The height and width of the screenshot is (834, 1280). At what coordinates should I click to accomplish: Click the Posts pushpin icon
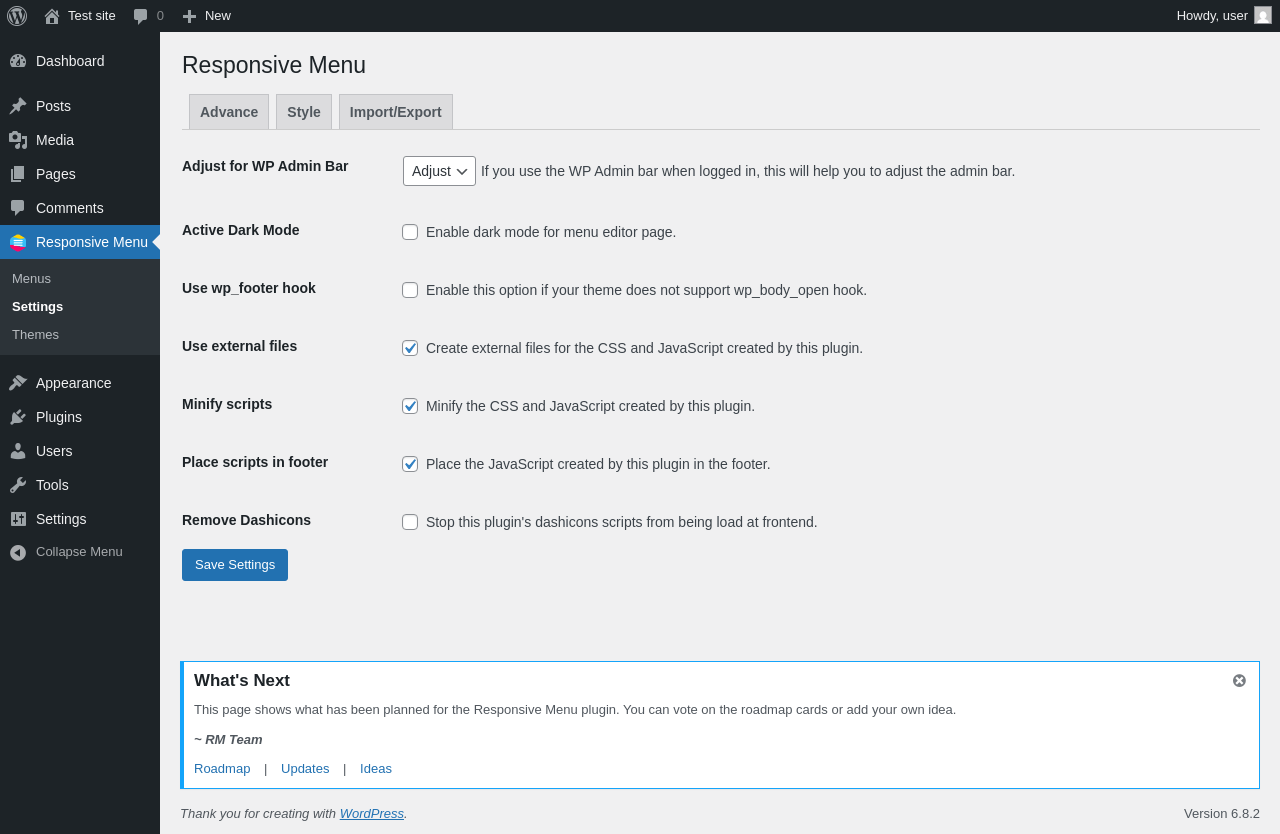[x=18, y=106]
